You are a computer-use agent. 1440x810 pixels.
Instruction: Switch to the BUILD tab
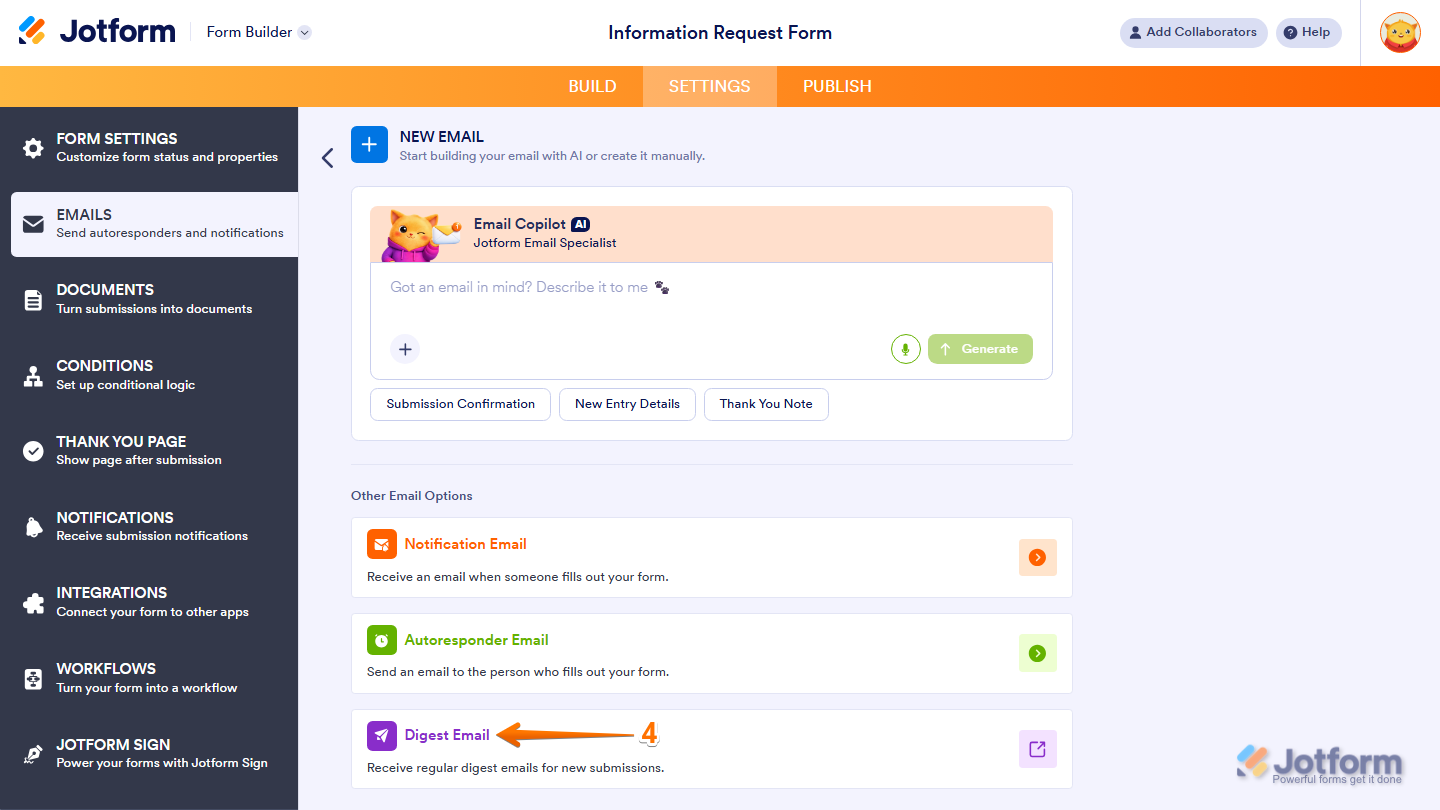592,86
